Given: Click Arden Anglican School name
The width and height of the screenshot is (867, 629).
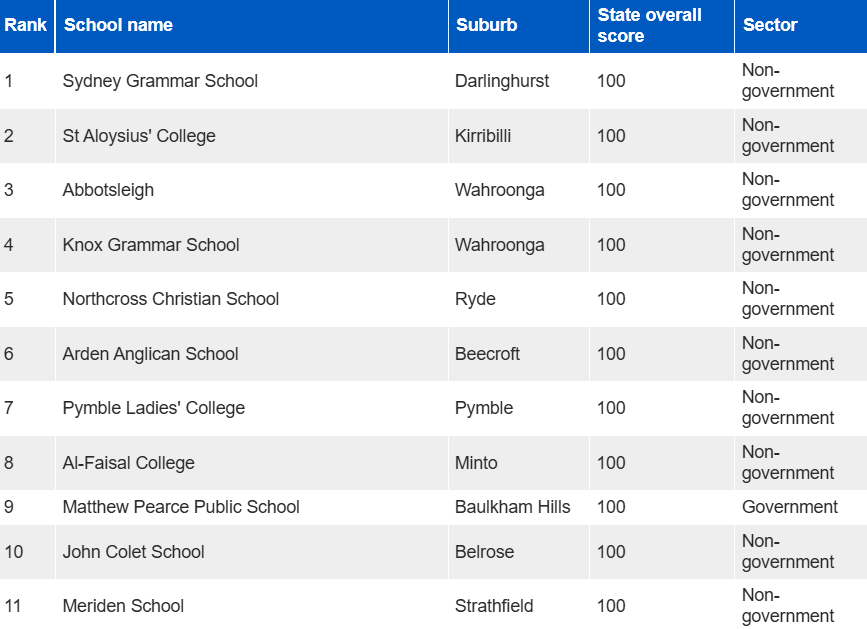Looking at the screenshot, I should (150, 354).
